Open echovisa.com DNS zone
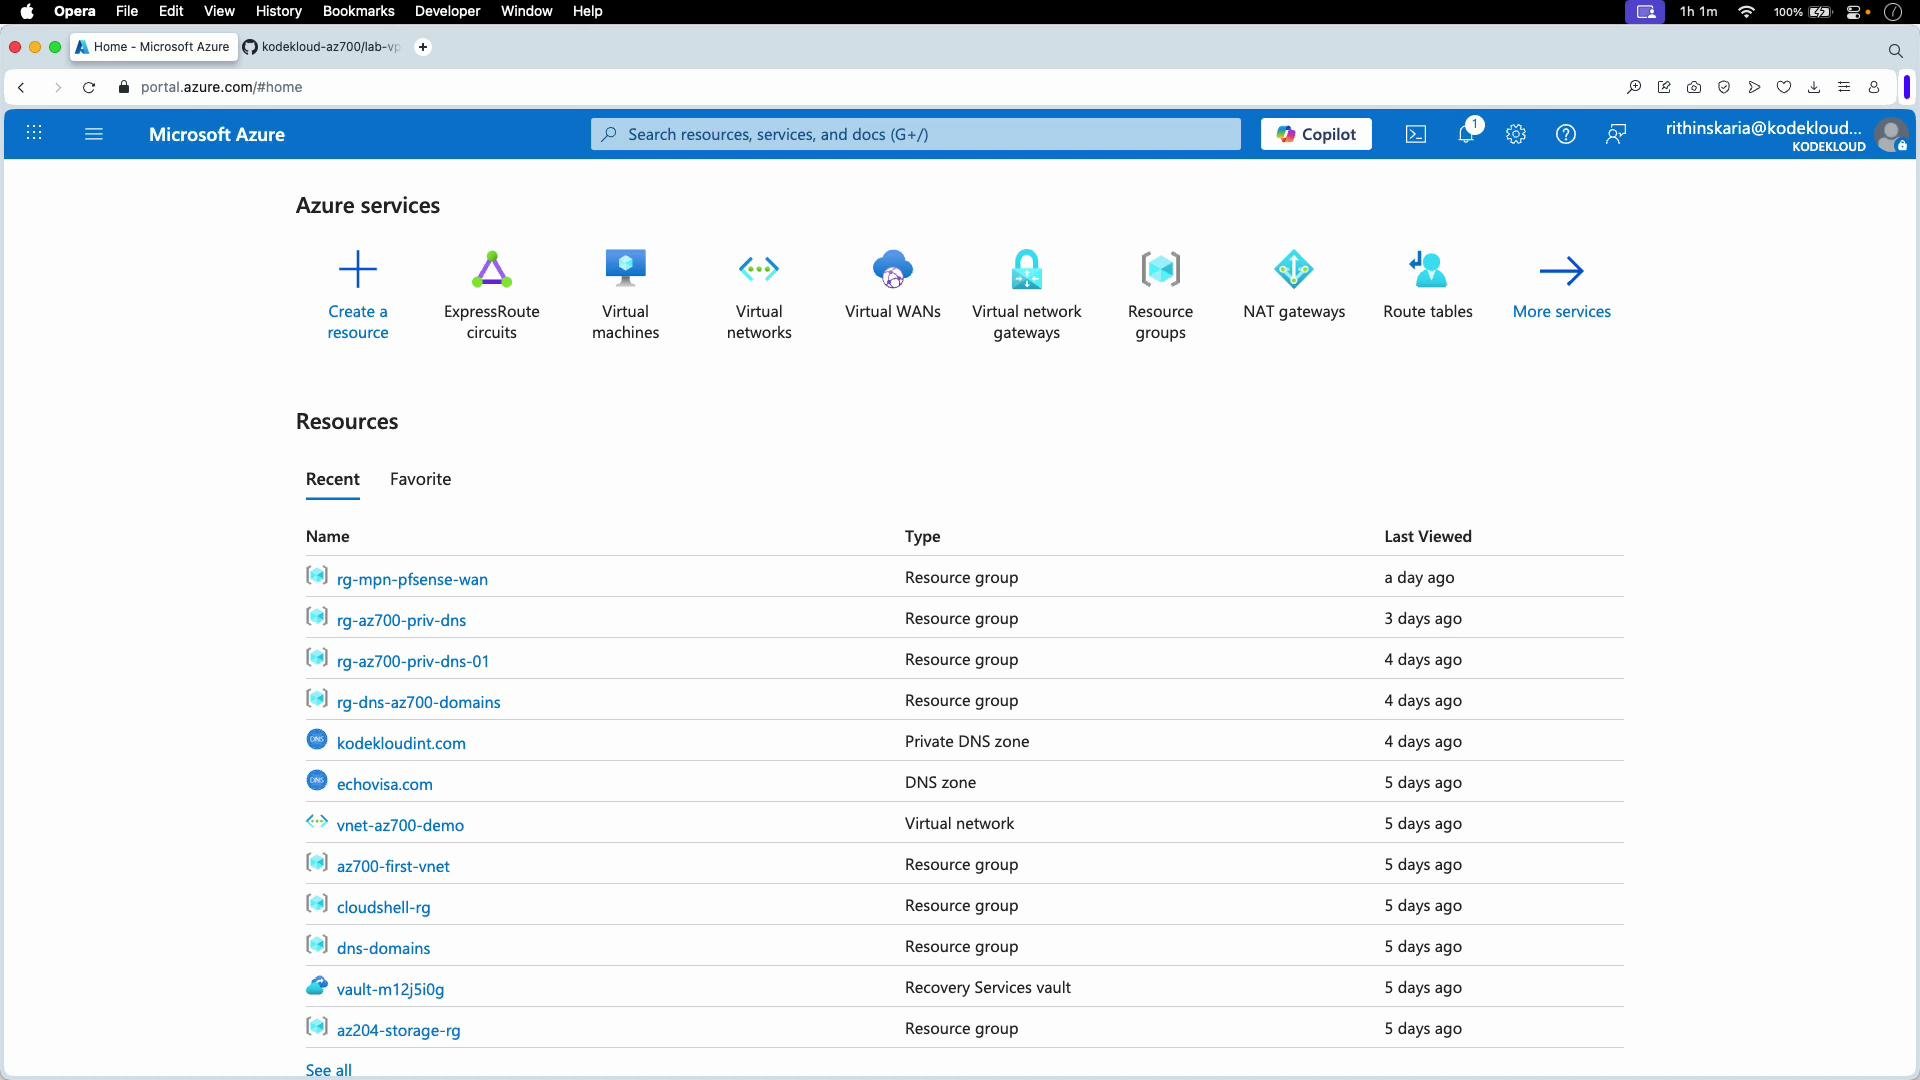 point(385,784)
